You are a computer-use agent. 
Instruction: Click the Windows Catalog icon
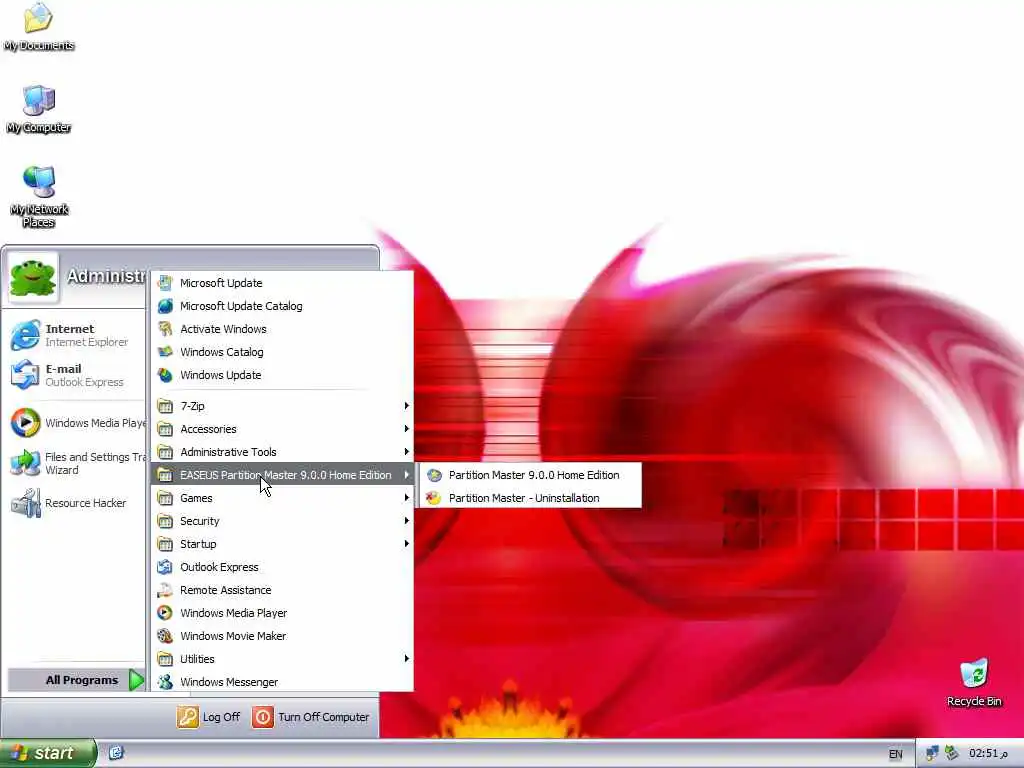tap(165, 352)
